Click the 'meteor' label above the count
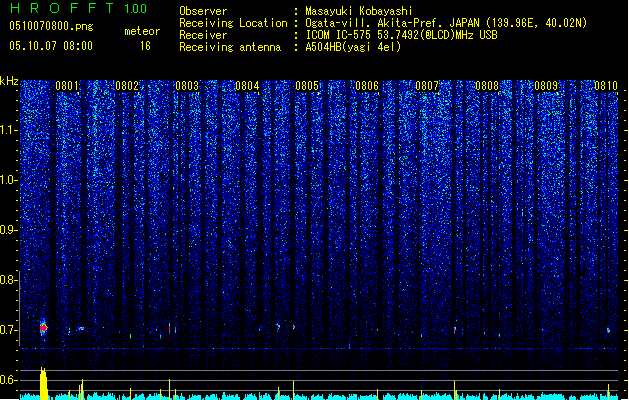Image resolution: width=629 pixels, height=400 pixels. [x=142, y=31]
